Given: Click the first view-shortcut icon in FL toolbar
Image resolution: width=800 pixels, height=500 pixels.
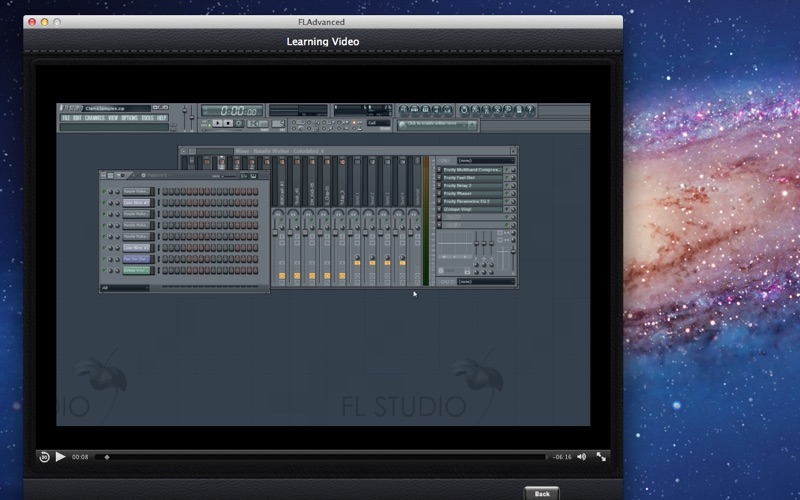Looking at the screenshot, I should (404, 109).
